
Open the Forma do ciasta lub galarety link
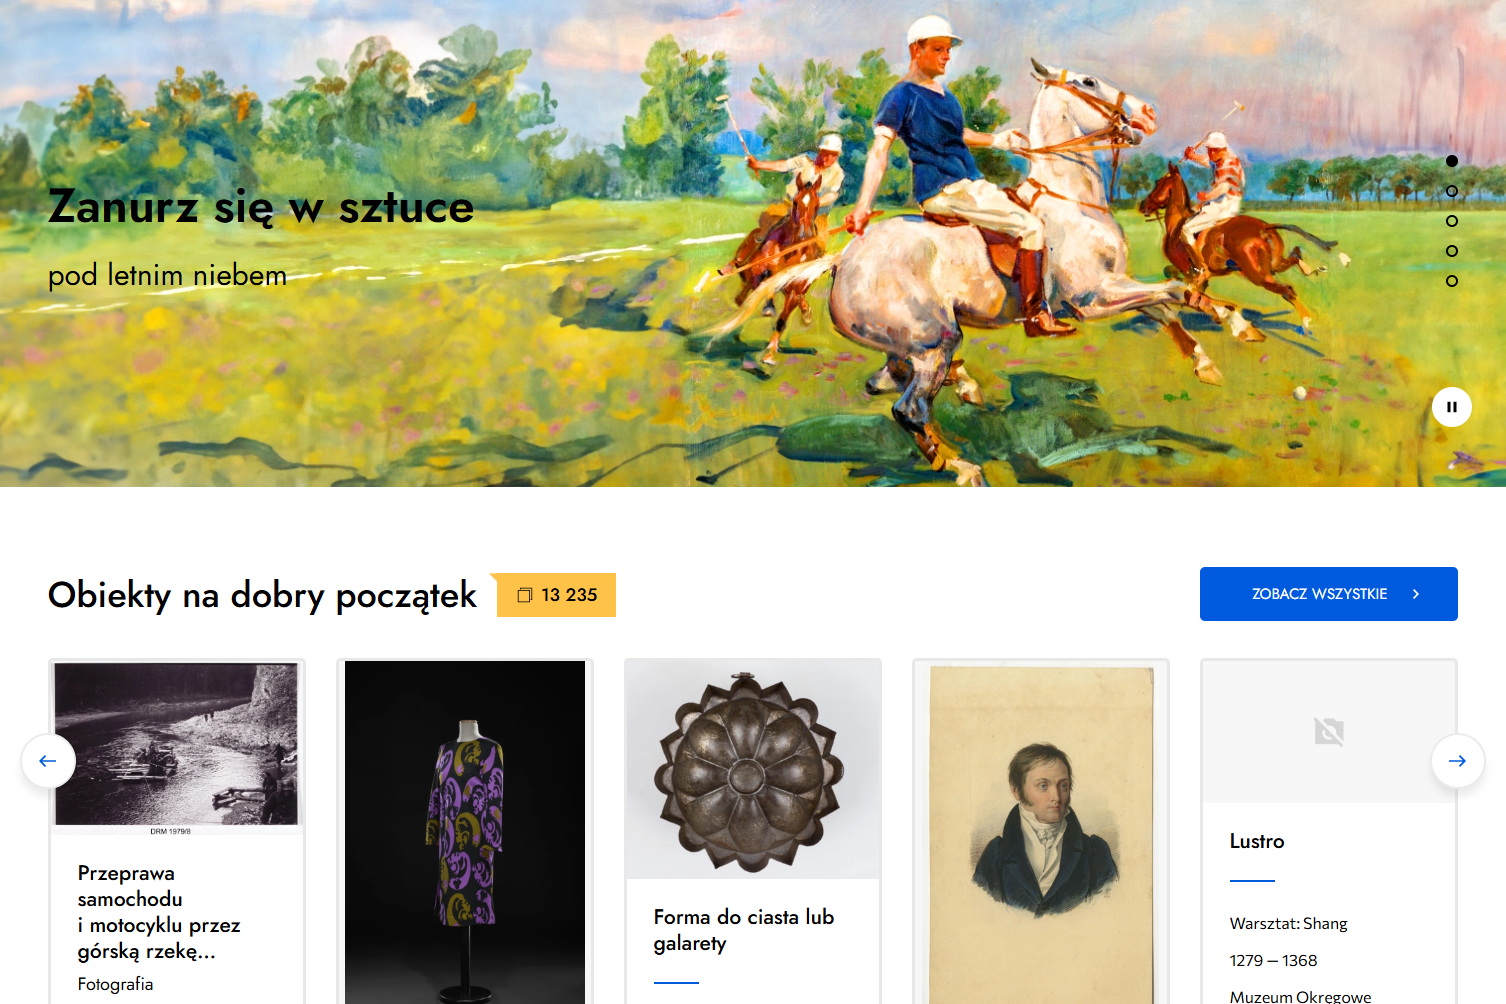(743, 930)
